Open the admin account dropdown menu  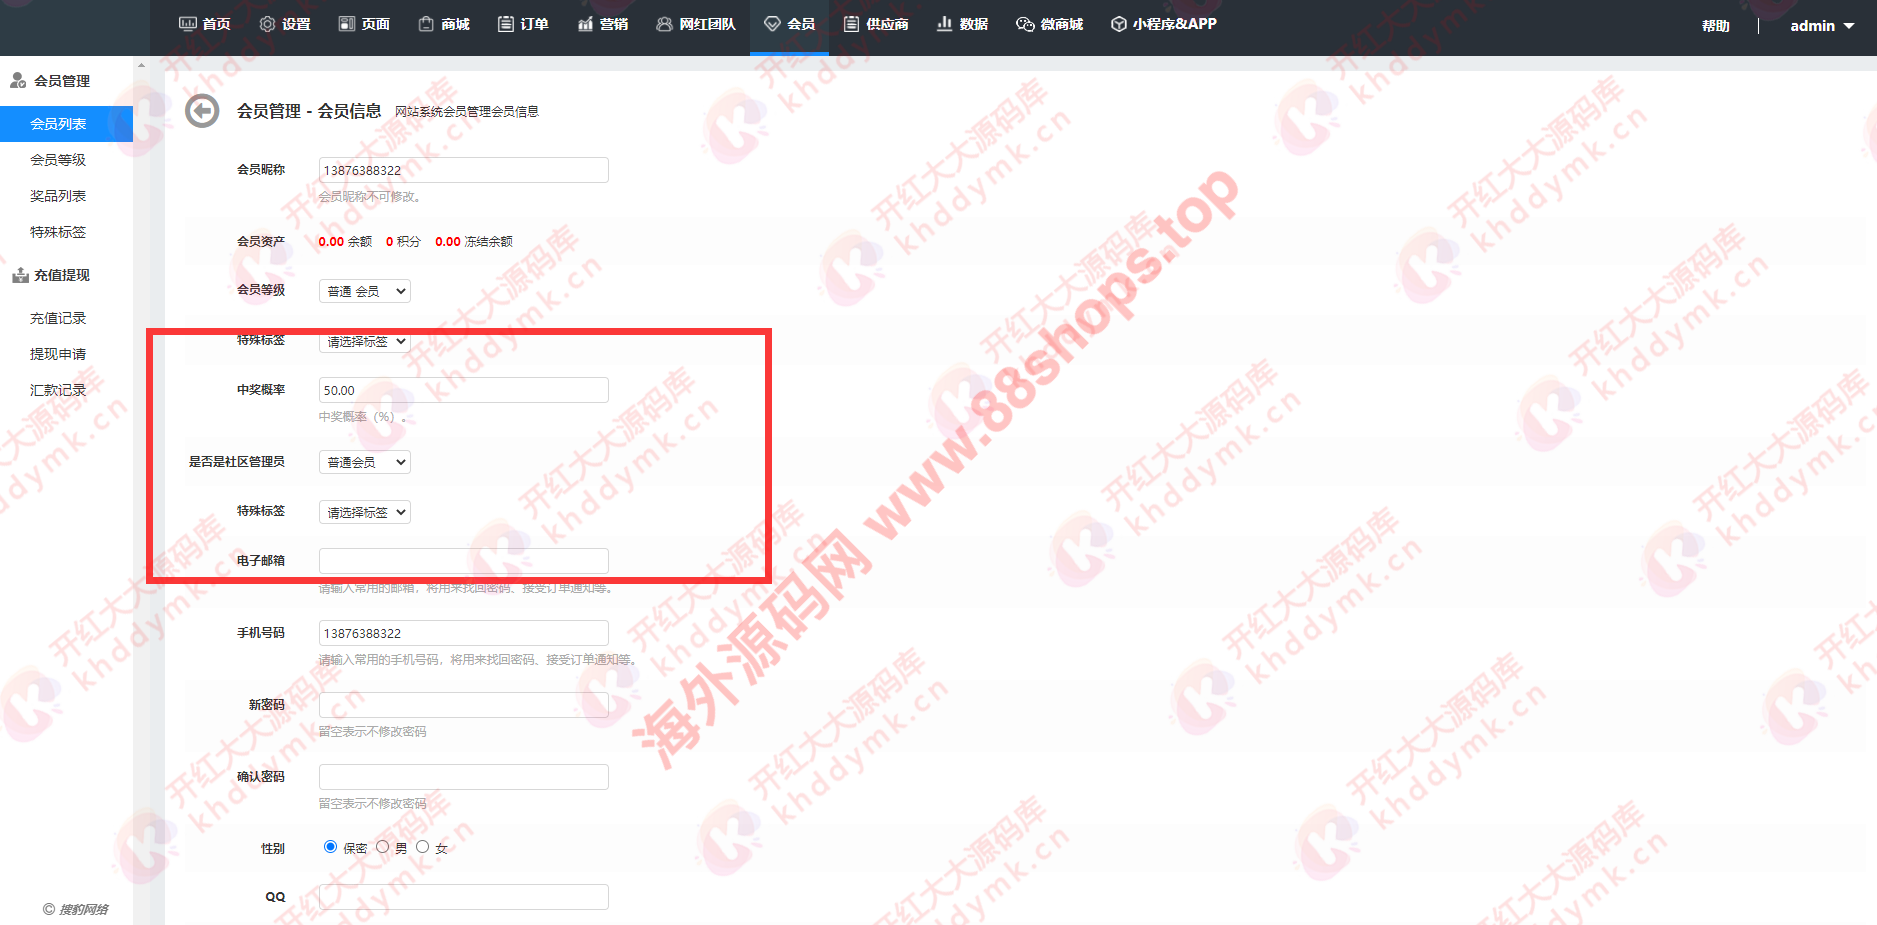click(x=1821, y=26)
